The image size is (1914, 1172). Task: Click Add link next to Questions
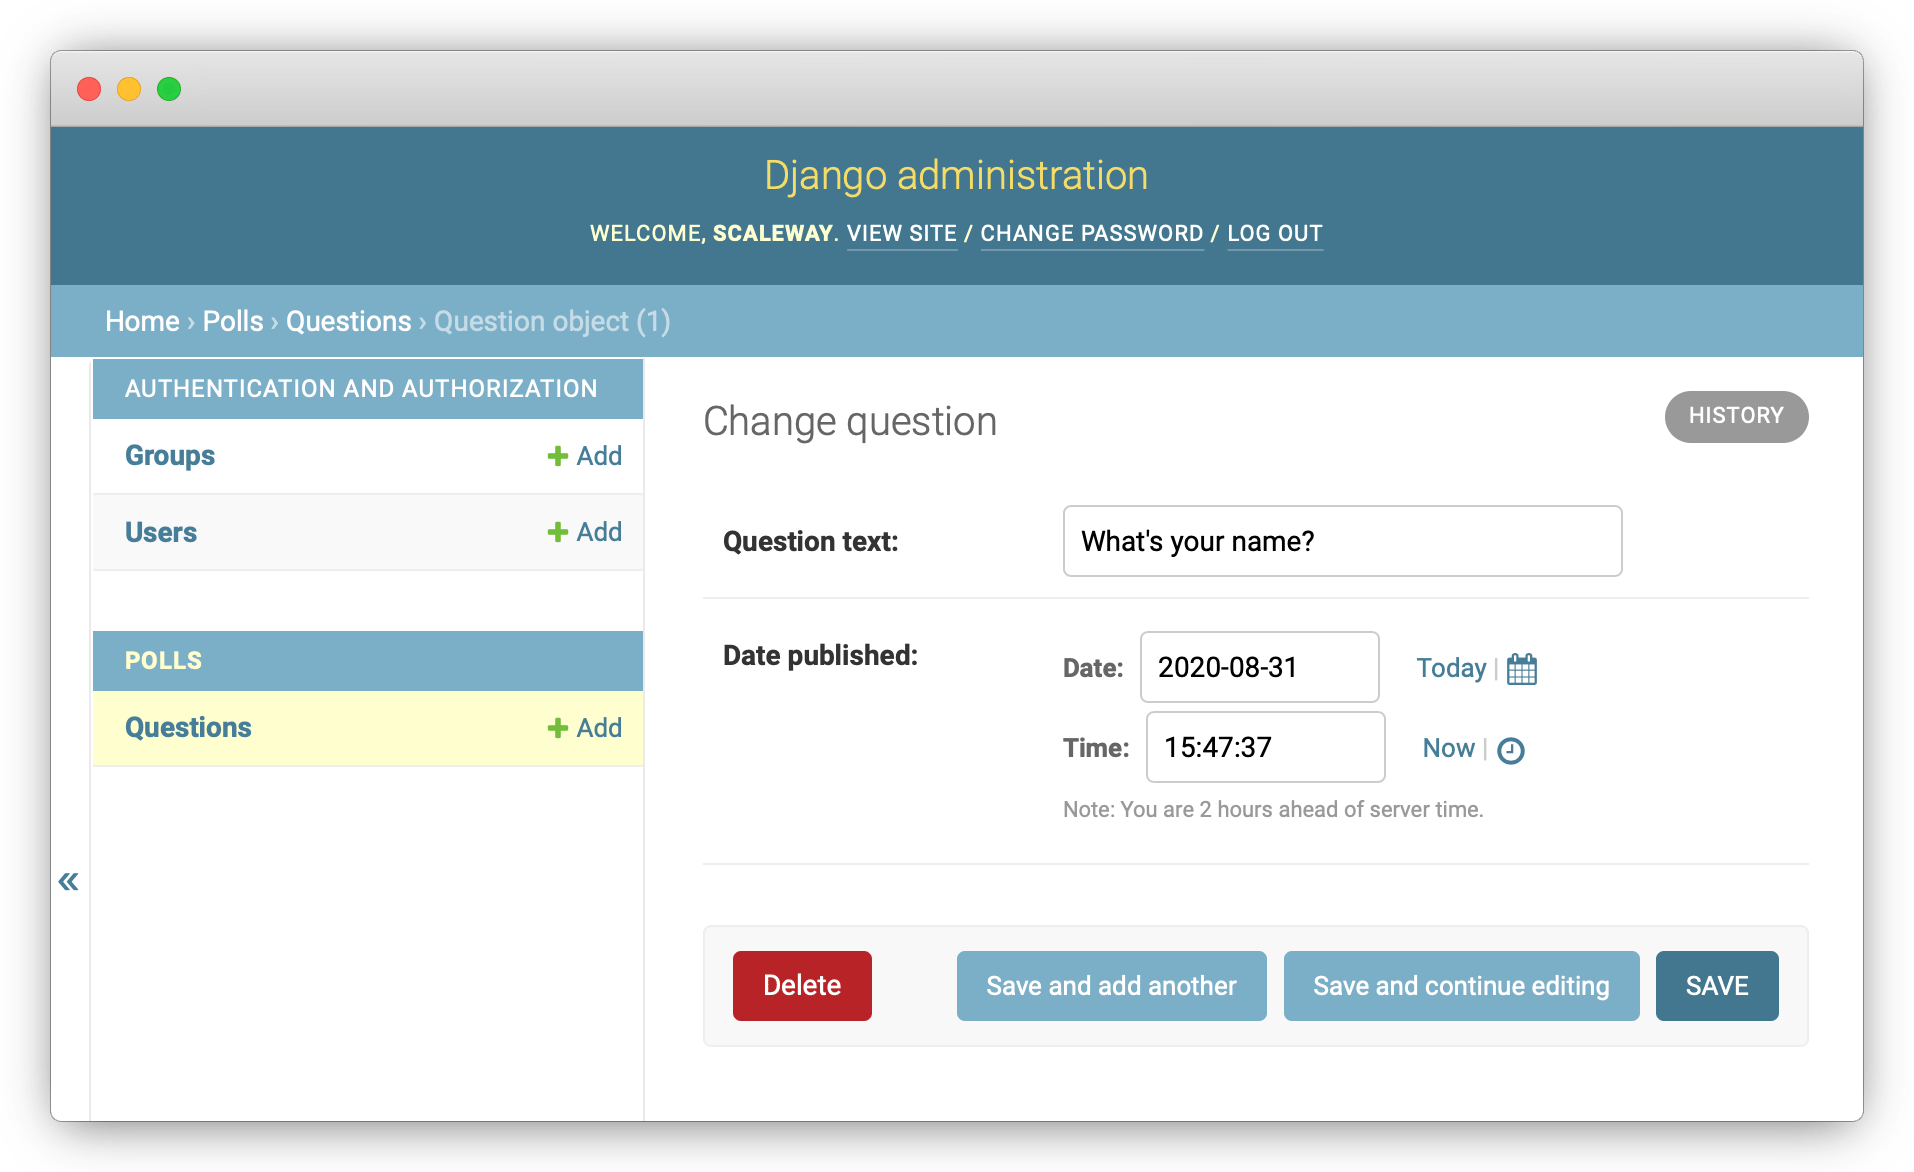click(x=599, y=728)
